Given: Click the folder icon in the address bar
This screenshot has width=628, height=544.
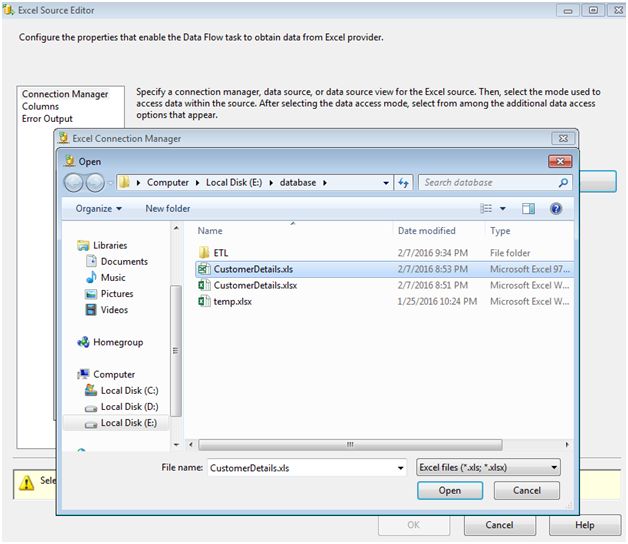Looking at the screenshot, I should (x=124, y=183).
